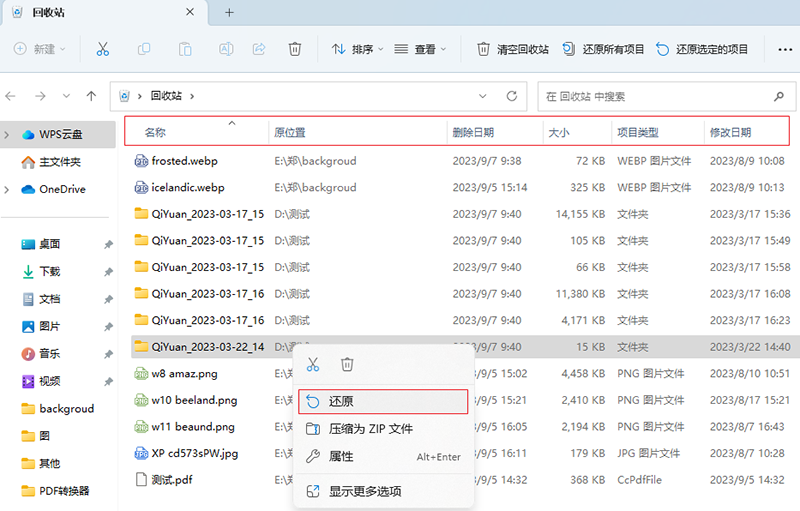Expand the address bar history dropdown
The image size is (800, 511).
(x=483, y=96)
